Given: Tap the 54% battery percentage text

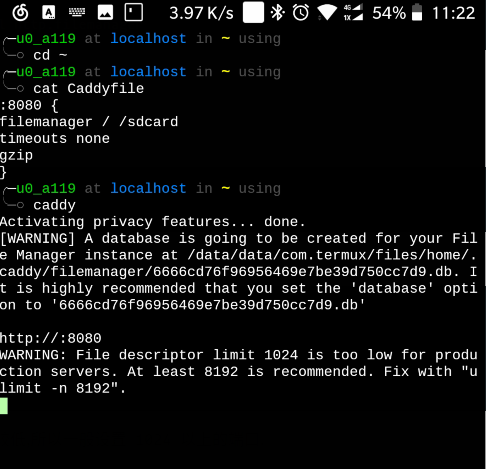Looking at the screenshot, I should (x=389, y=13).
